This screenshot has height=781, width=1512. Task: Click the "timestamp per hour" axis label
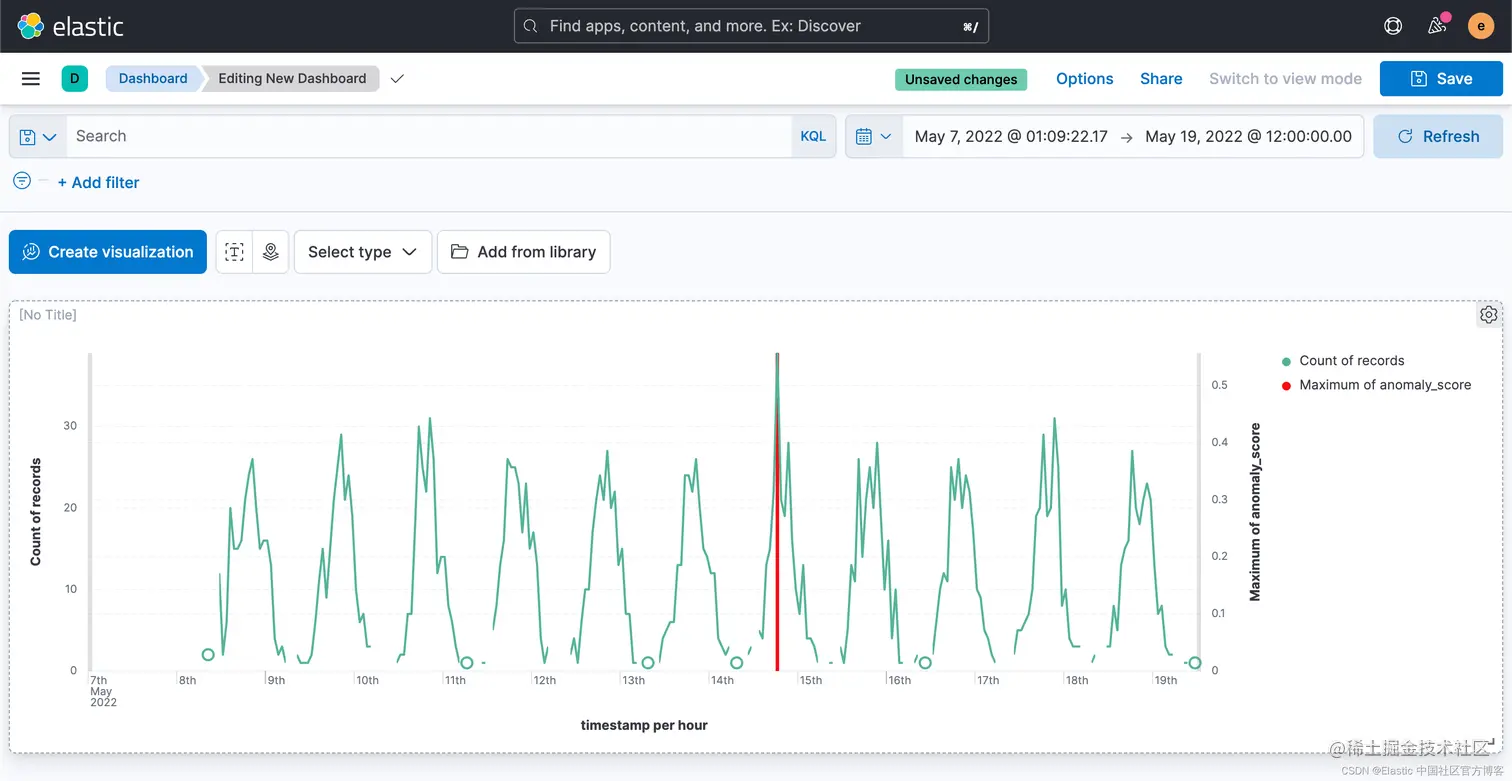(x=644, y=725)
